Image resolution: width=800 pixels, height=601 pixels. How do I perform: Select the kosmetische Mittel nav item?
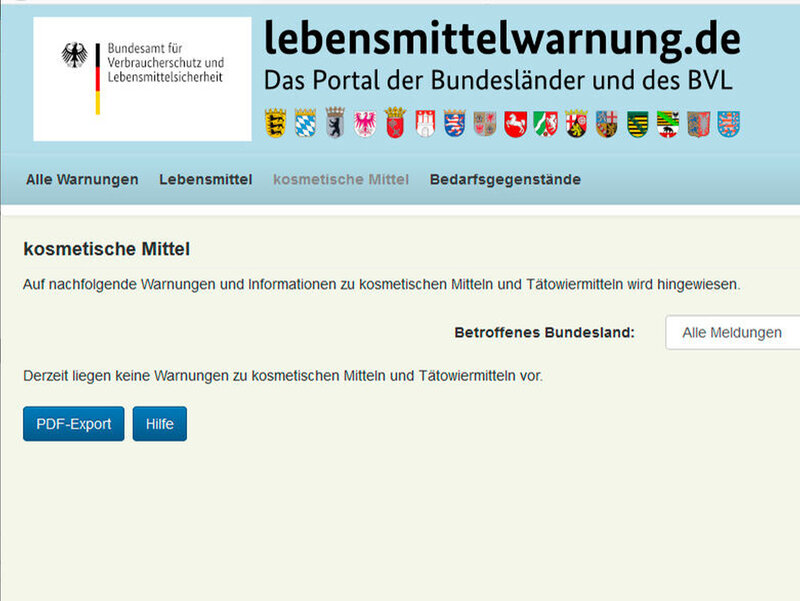(341, 180)
